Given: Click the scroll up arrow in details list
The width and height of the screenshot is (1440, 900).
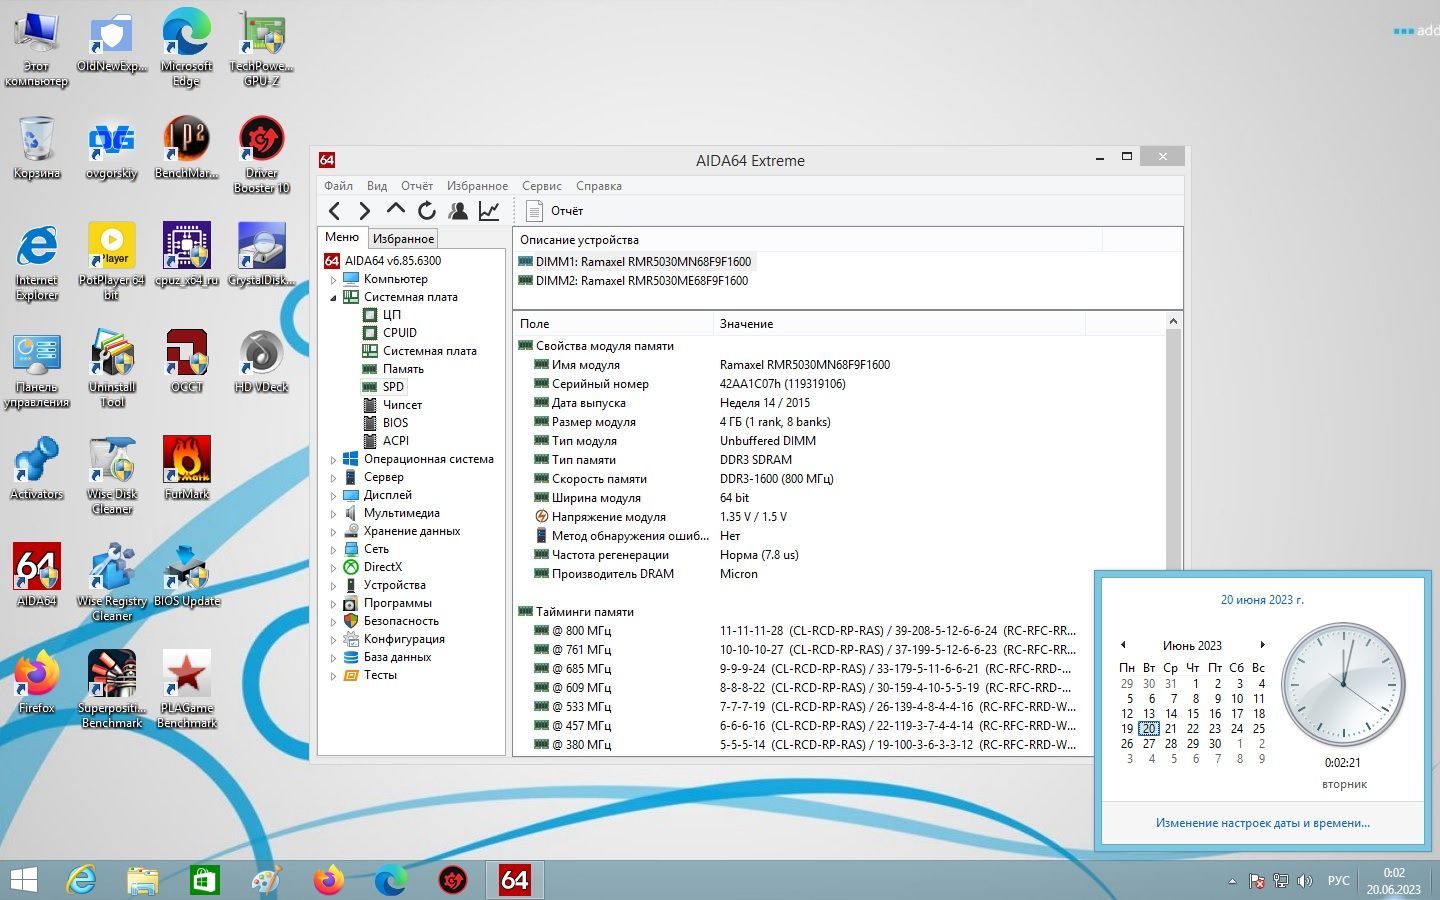Looking at the screenshot, I should (x=1173, y=321).
